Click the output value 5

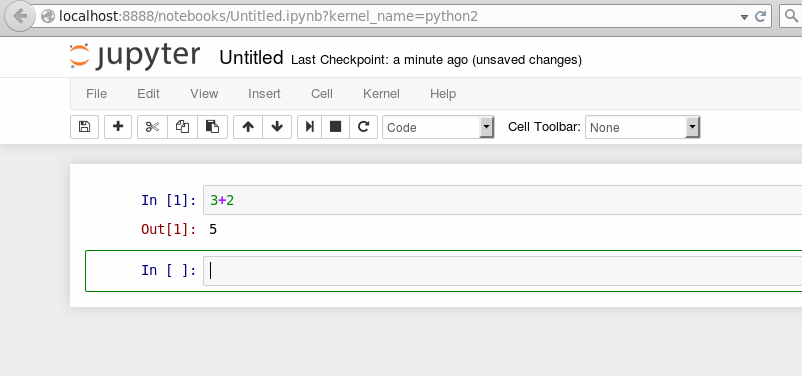coord(213,229)
